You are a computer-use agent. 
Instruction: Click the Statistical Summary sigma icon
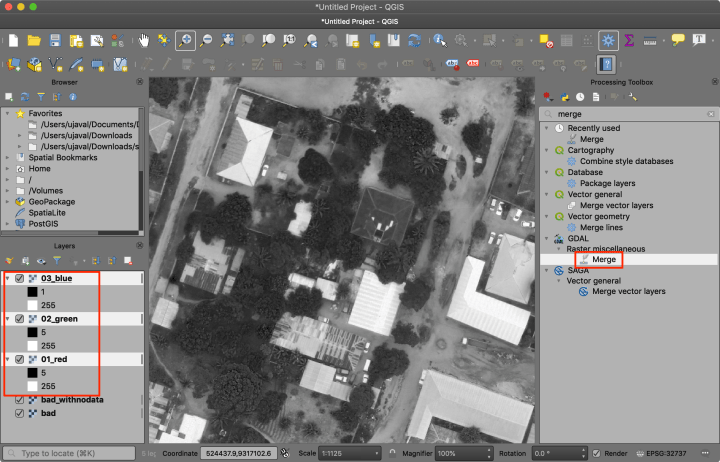[x=629, y=40]
